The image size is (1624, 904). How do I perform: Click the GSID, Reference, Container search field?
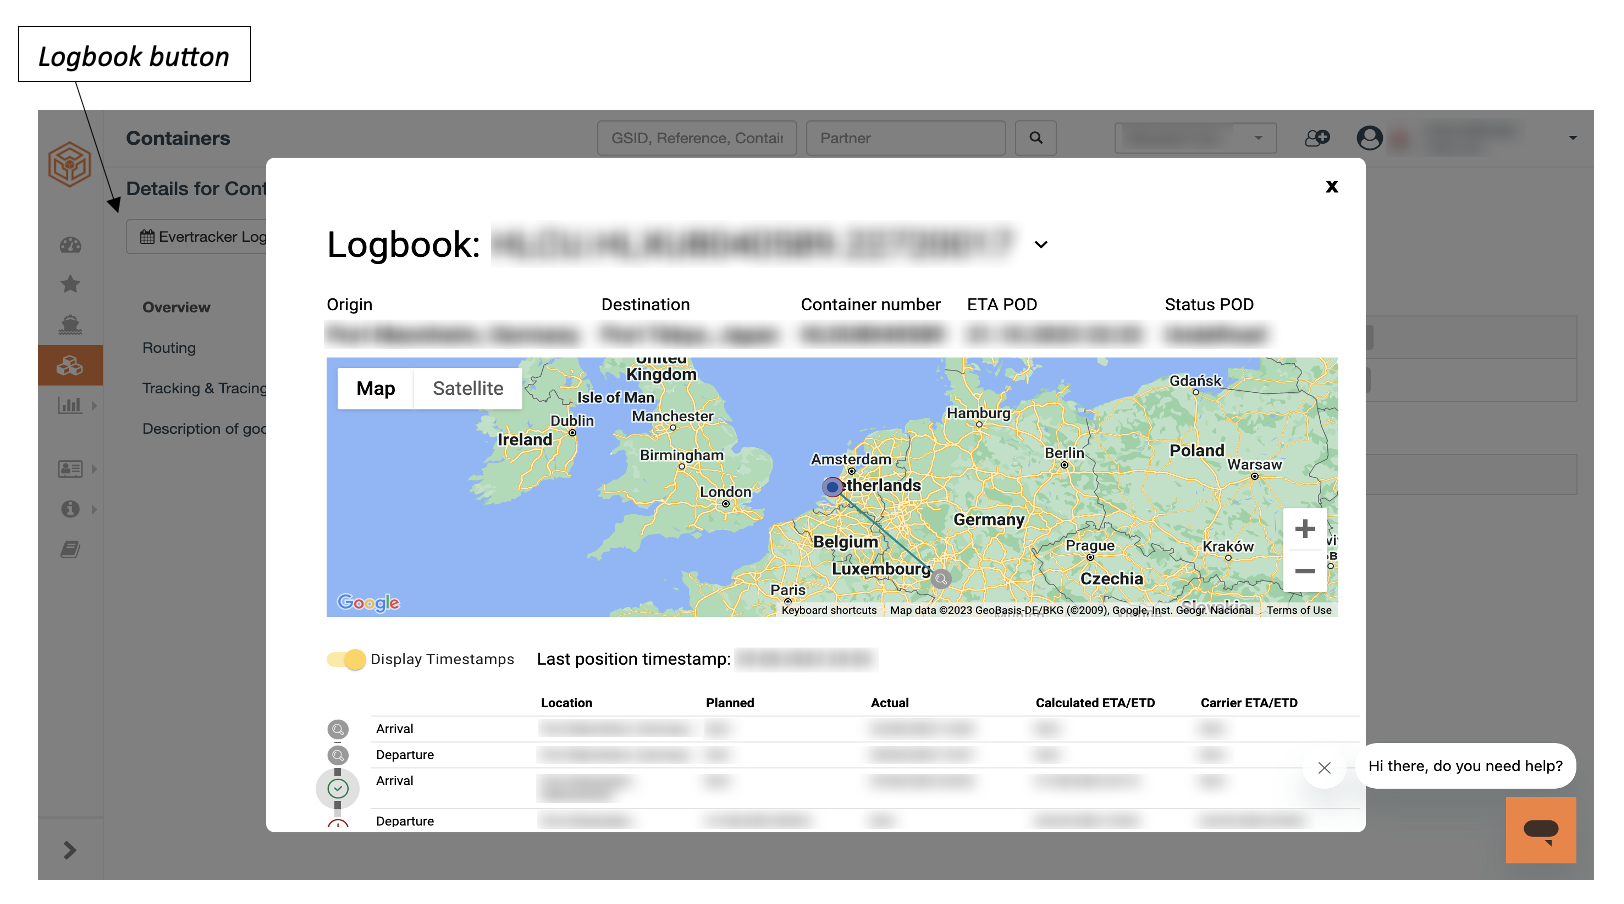pyautogui.click(x=697, y=138)
